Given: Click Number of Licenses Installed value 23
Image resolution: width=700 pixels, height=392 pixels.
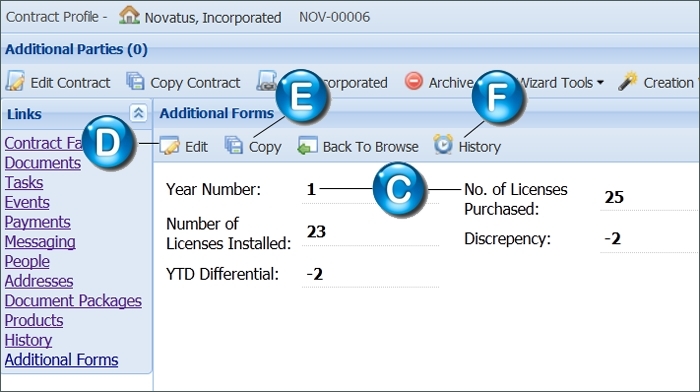Looking at the screenshot, I should [x=317, y=232].
